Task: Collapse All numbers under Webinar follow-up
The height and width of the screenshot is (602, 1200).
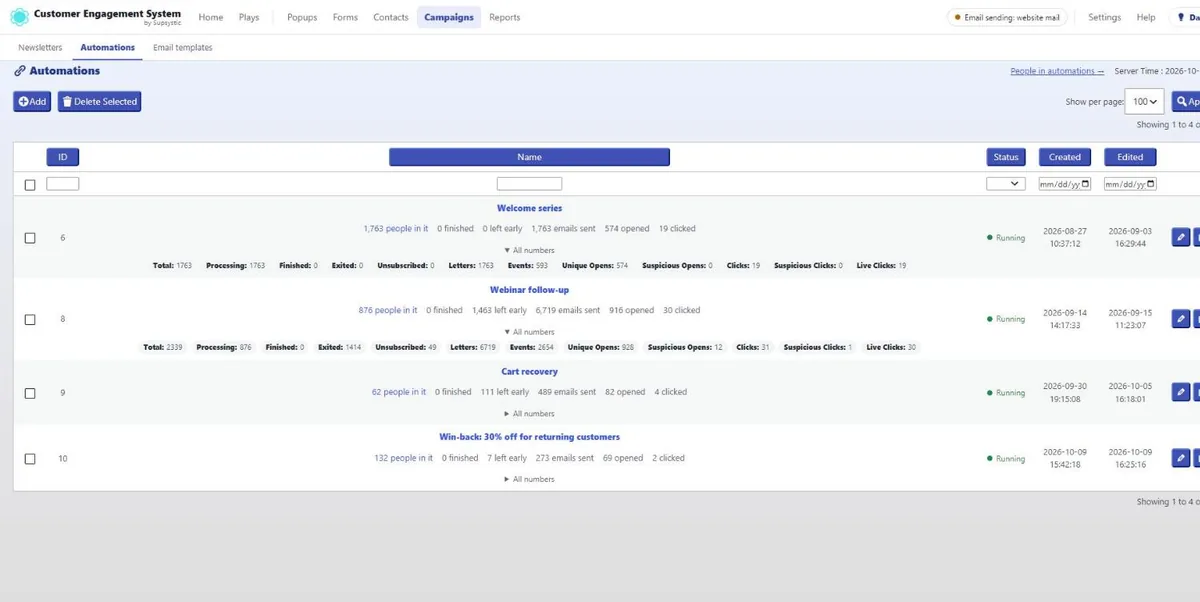Action: [529, 332]
